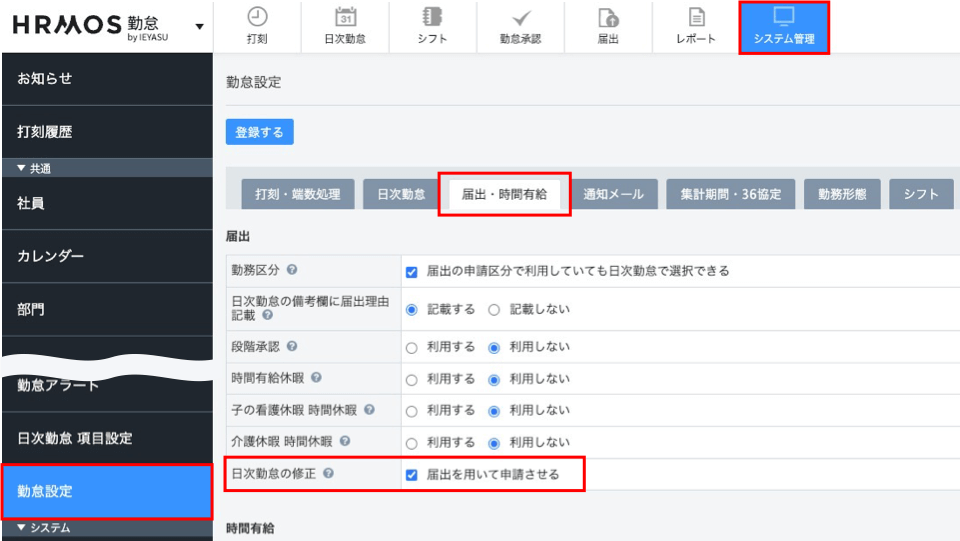This screenshot has width=960, height=541.
Task: Click help icon next to 段階承認
Action: point(292,348)
